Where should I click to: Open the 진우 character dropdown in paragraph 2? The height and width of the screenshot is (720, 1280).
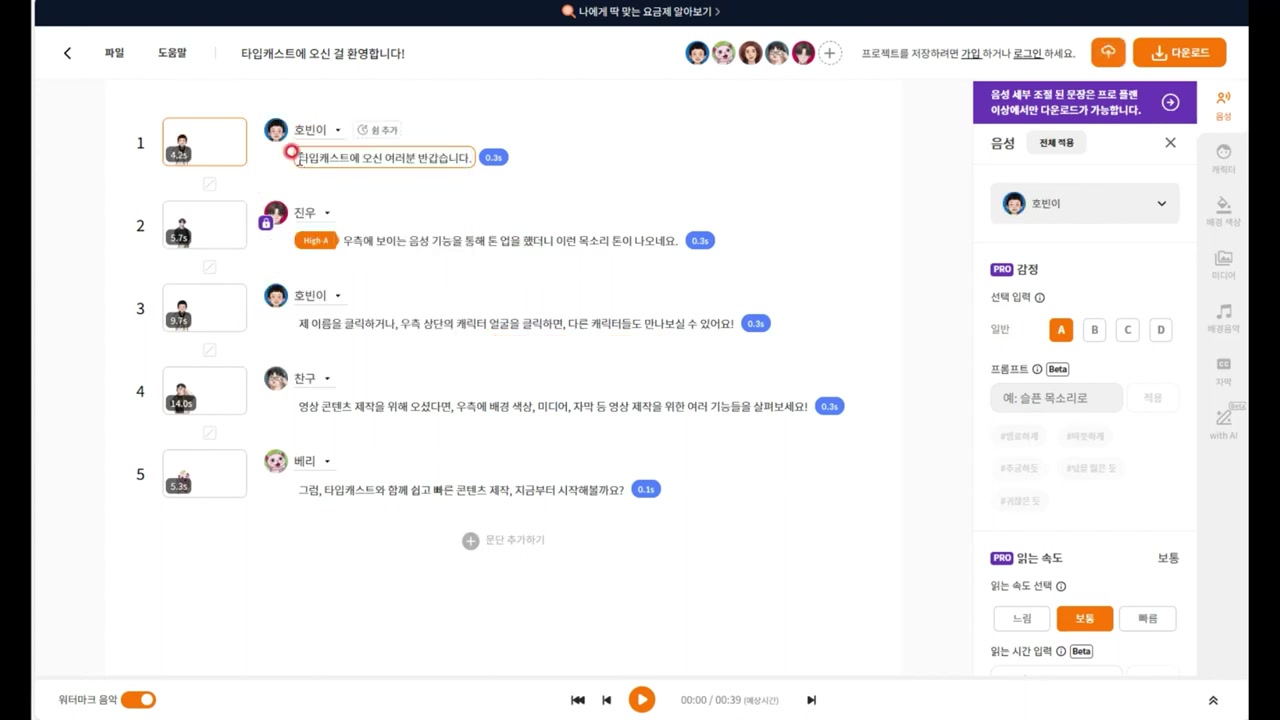click(x=312, y=213)
